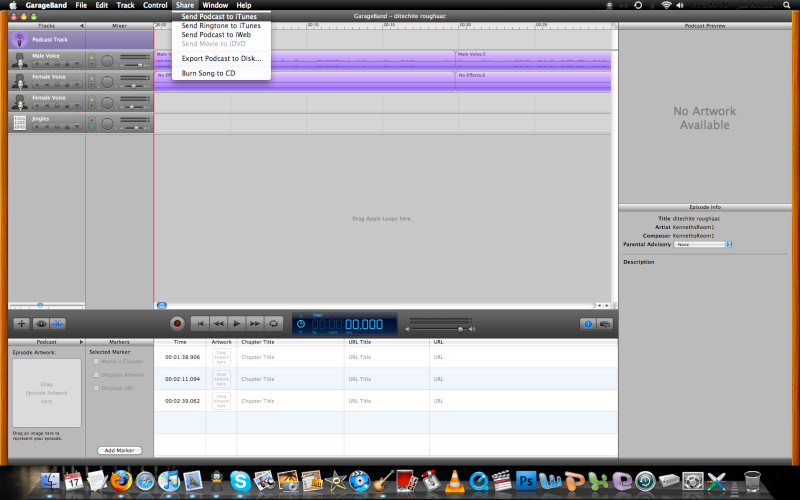
Task: Mute the Male Voice track
Action: pos(47,64)
